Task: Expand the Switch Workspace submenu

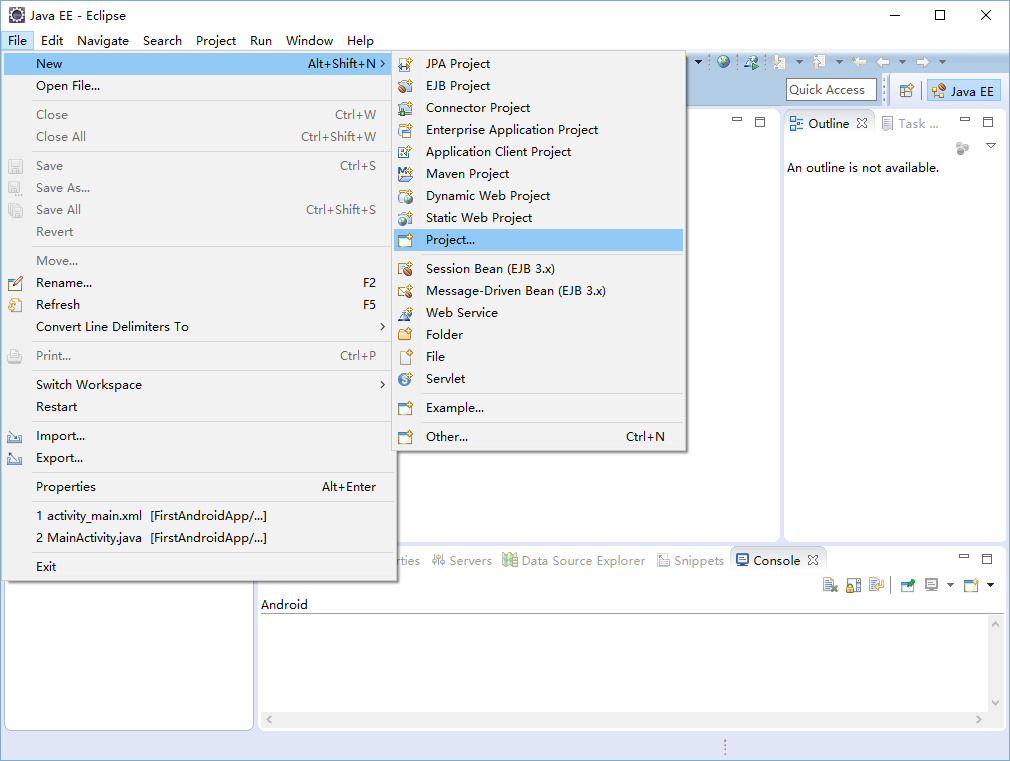Action: coord(198,385)
